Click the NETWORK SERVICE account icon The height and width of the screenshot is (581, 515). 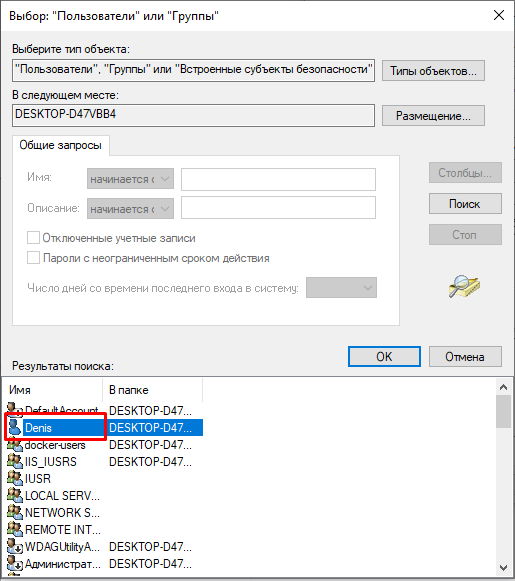15,513
